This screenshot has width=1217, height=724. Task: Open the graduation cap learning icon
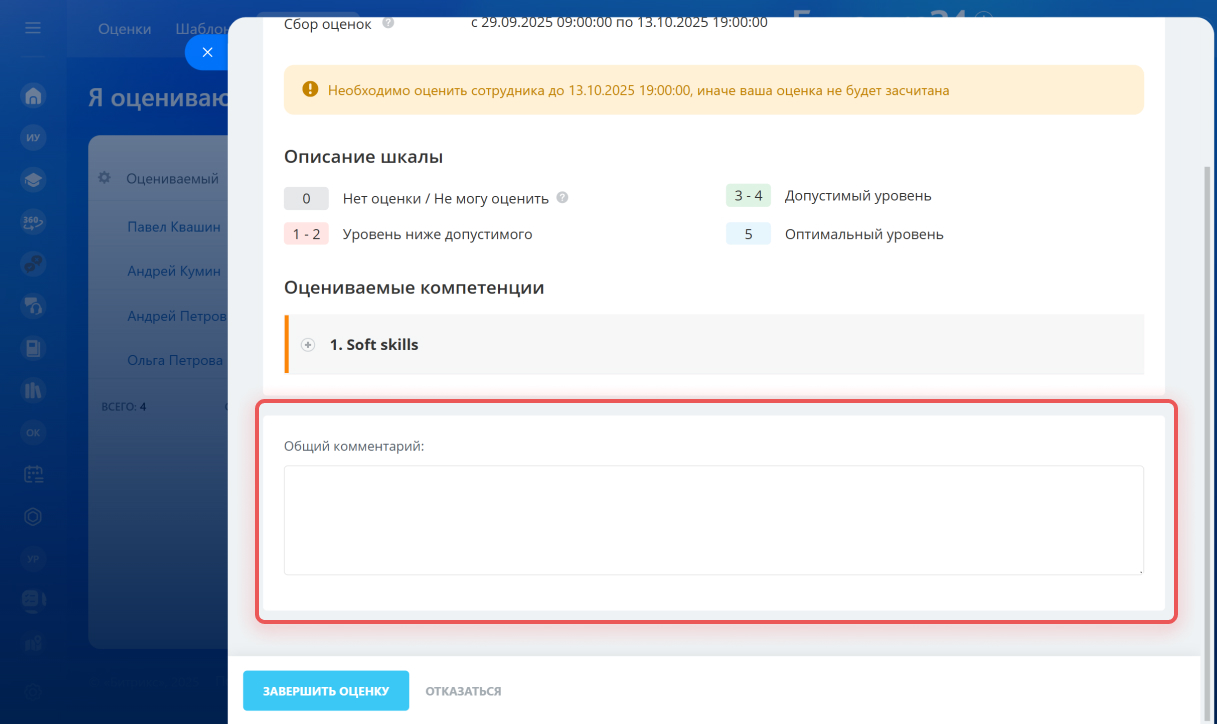[33, 180]
